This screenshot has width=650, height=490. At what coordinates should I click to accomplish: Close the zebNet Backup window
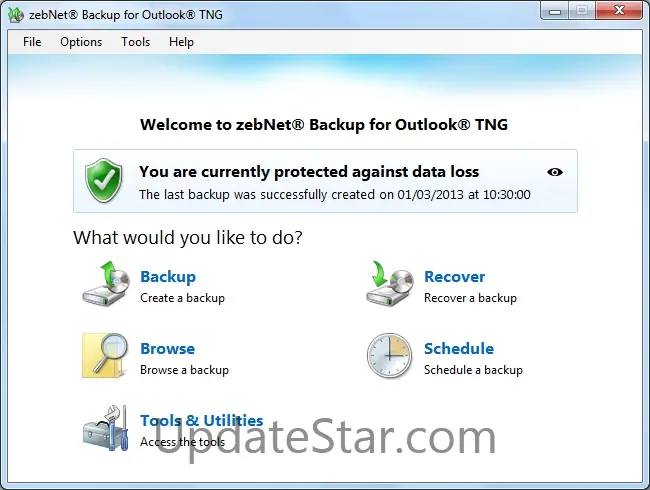point(619,11)
